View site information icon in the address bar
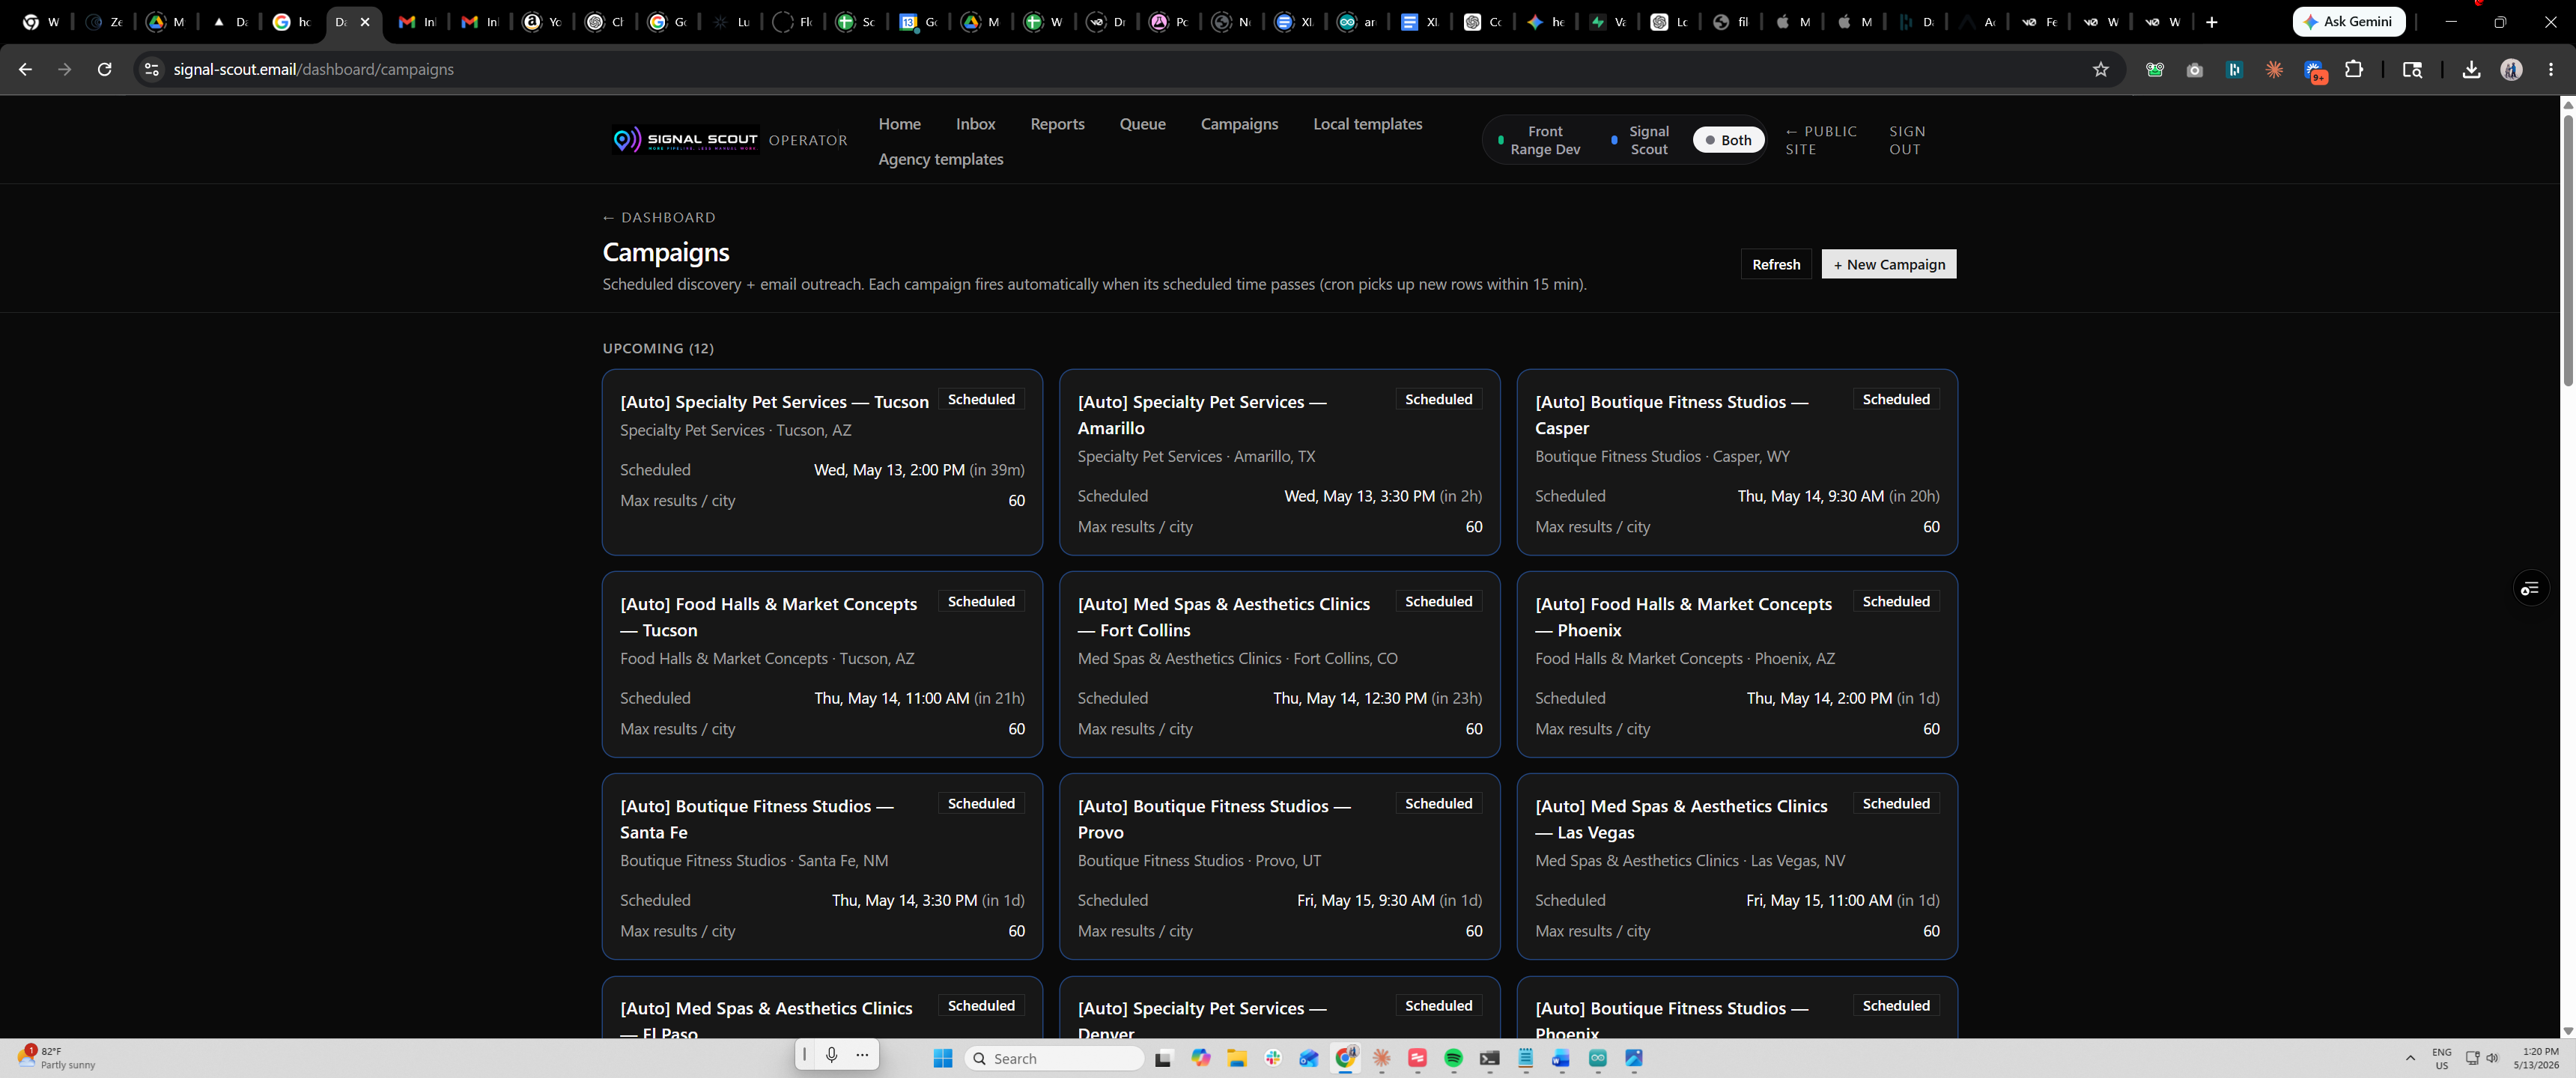The image size is (2576, 1078). [151, 69]
